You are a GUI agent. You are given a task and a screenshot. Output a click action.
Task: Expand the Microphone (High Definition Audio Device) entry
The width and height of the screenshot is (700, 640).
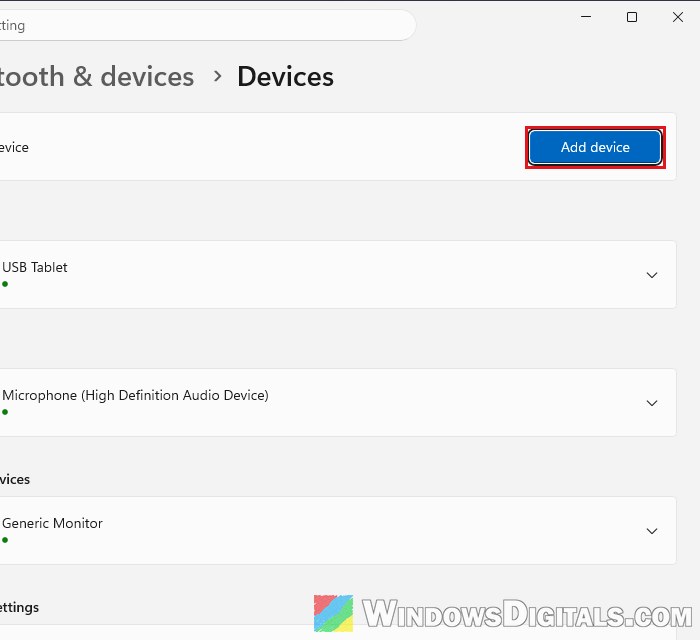[652, 403]
